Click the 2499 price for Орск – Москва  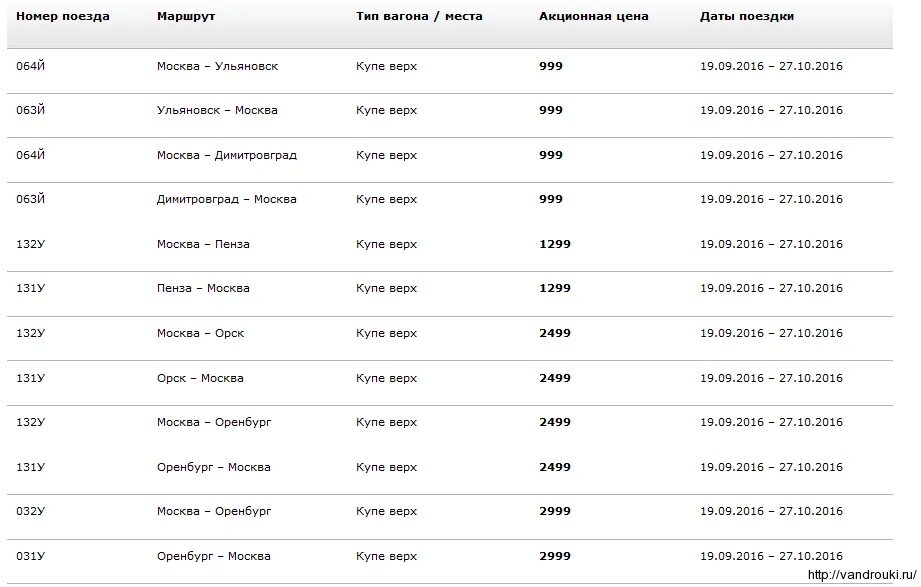point(554,378)
